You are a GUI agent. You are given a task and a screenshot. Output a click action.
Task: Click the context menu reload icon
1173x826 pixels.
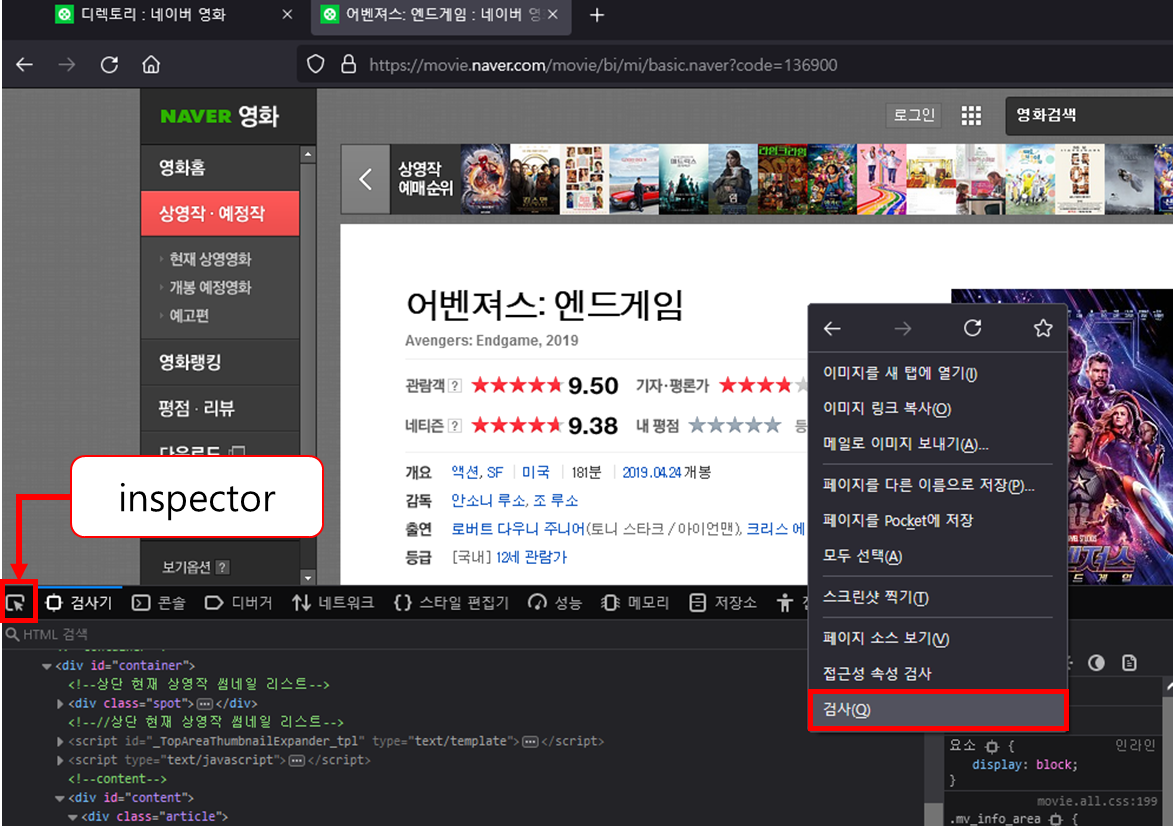tap(973, 328)
